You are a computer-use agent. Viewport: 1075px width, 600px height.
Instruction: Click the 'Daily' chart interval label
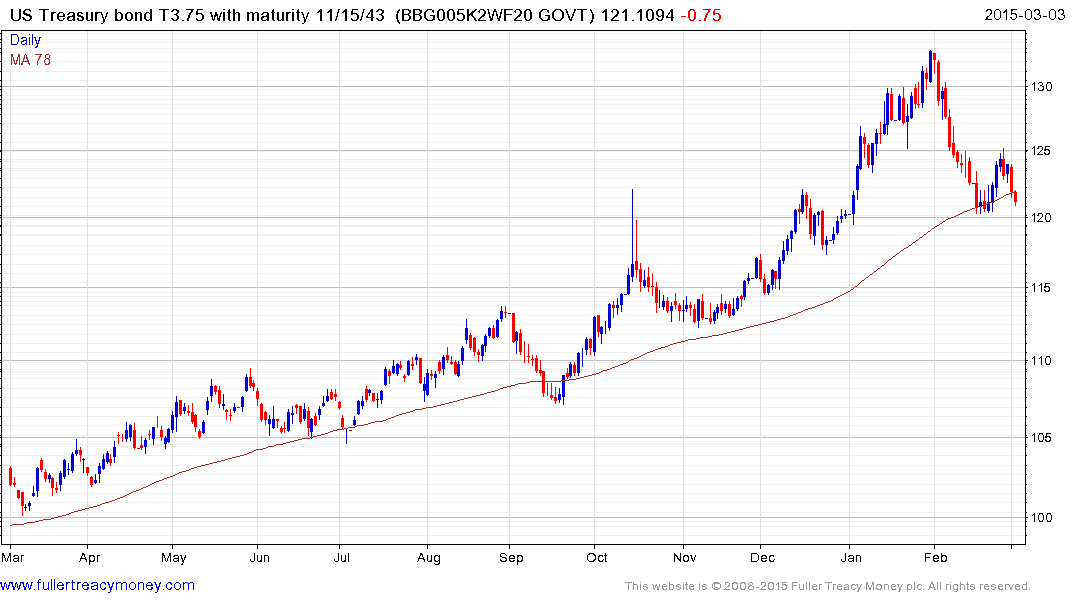(25, 40)
